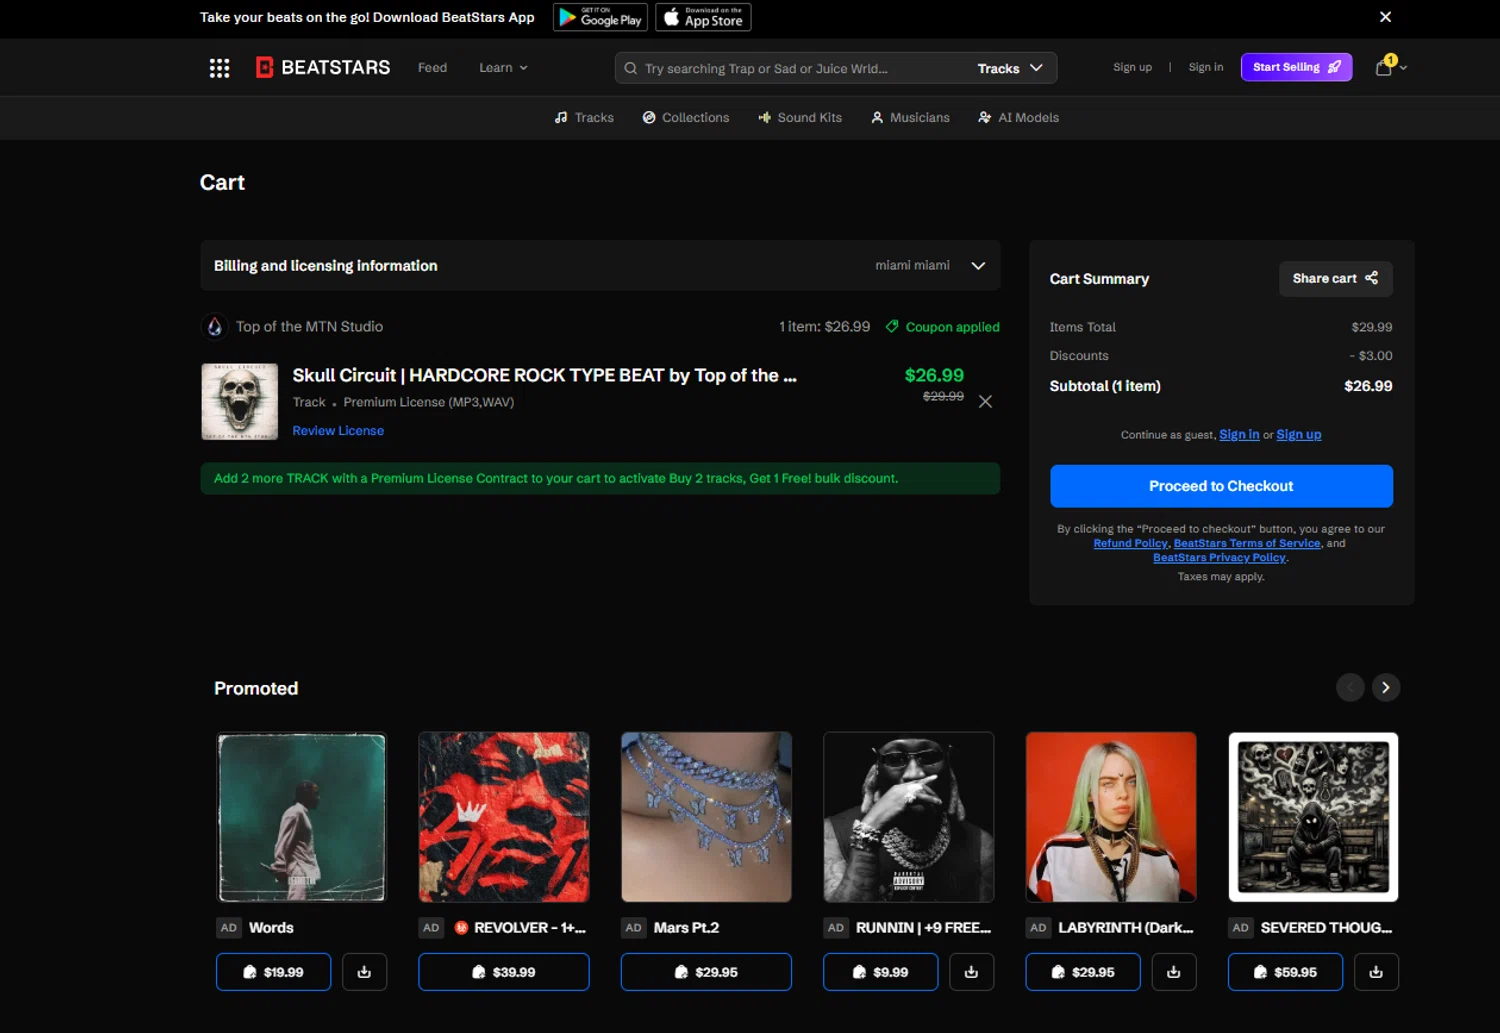Viewport: 1500px width, 1033px height.
Task: Remove Skull Circuit track from cart
Action: coord(985,401)
